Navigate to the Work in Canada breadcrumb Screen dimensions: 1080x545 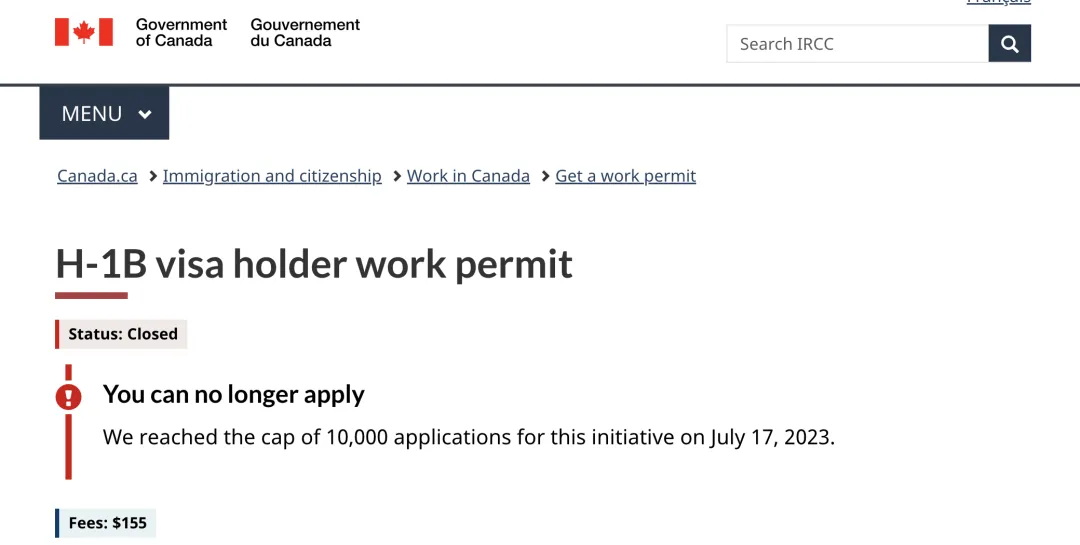(x=468, y=176)
